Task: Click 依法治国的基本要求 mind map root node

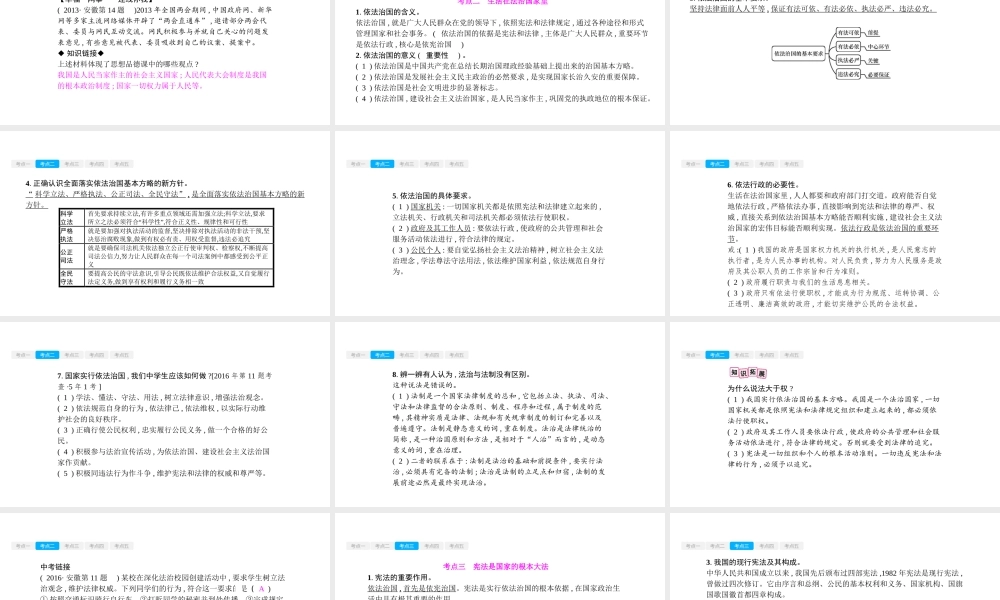Action: coord(798,54)
